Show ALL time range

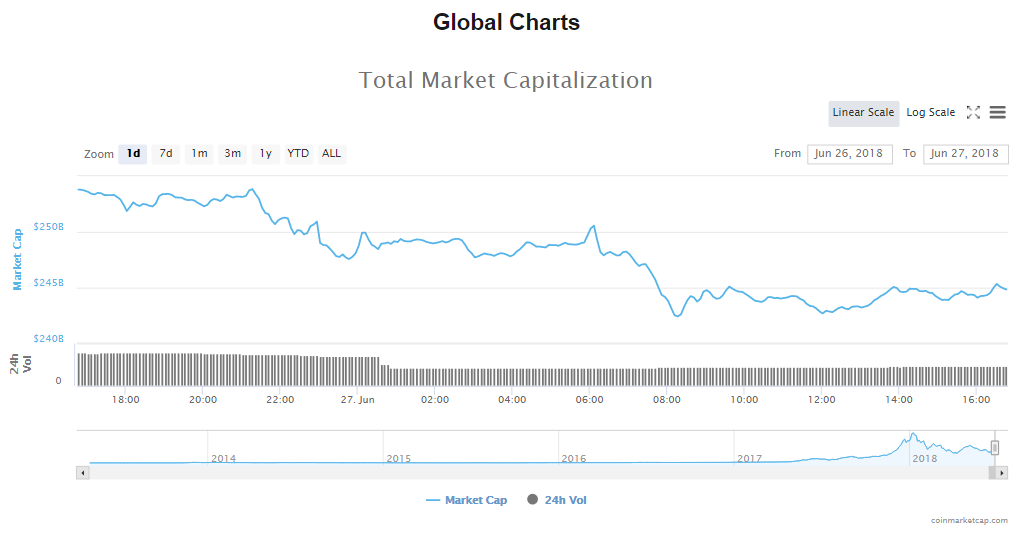[331, 154]
